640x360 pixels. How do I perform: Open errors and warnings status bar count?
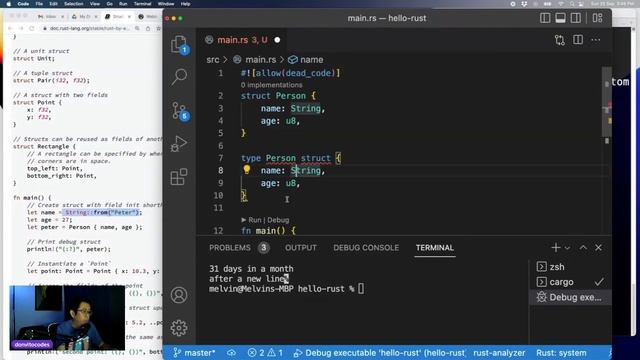pos(265,353)
